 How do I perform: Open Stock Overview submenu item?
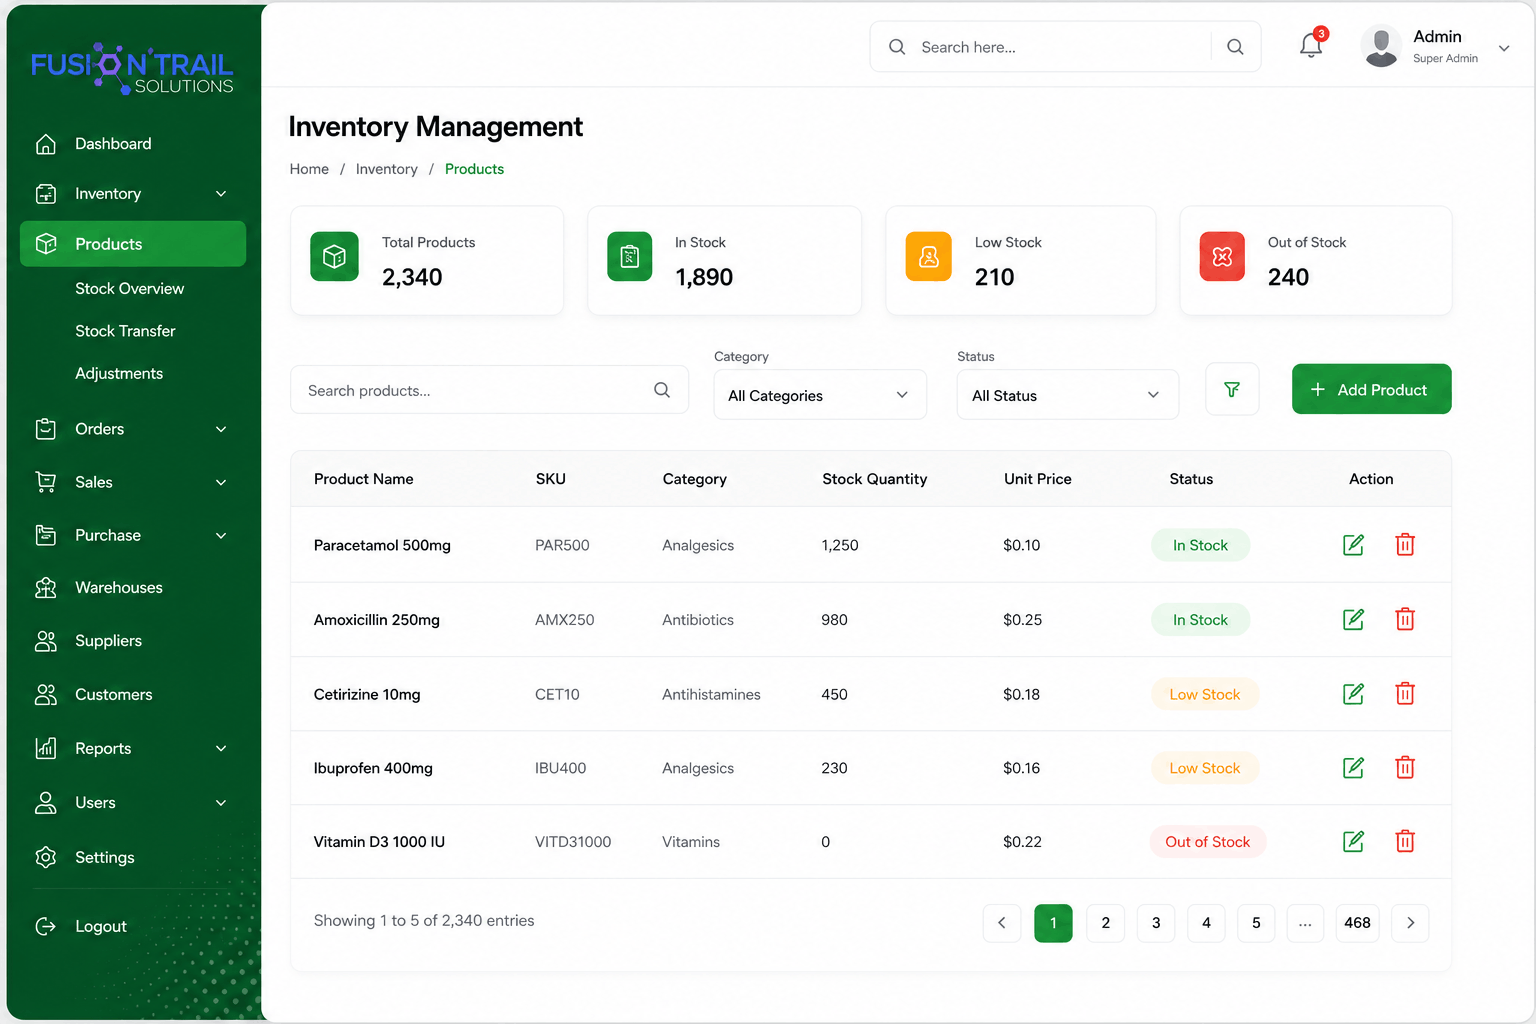coord(130,288)
